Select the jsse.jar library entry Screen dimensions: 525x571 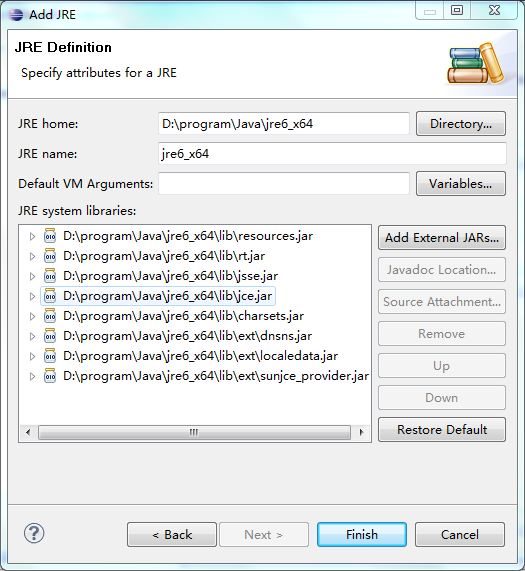click(x=170, y=276)
